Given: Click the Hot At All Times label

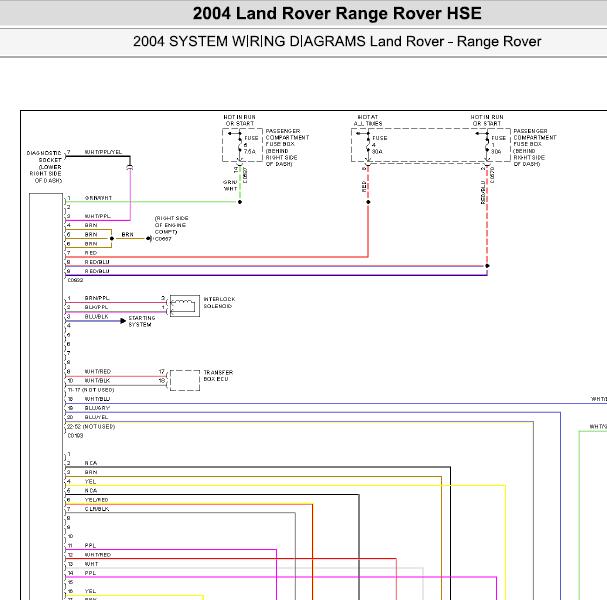Looking at the screenshot, I should 368,120.
